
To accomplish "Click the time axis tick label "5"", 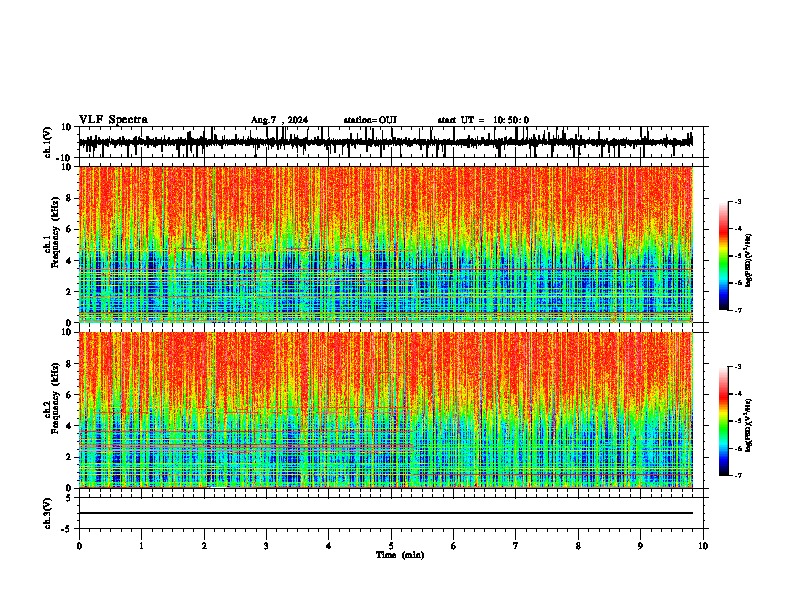I will pos(391,546).
